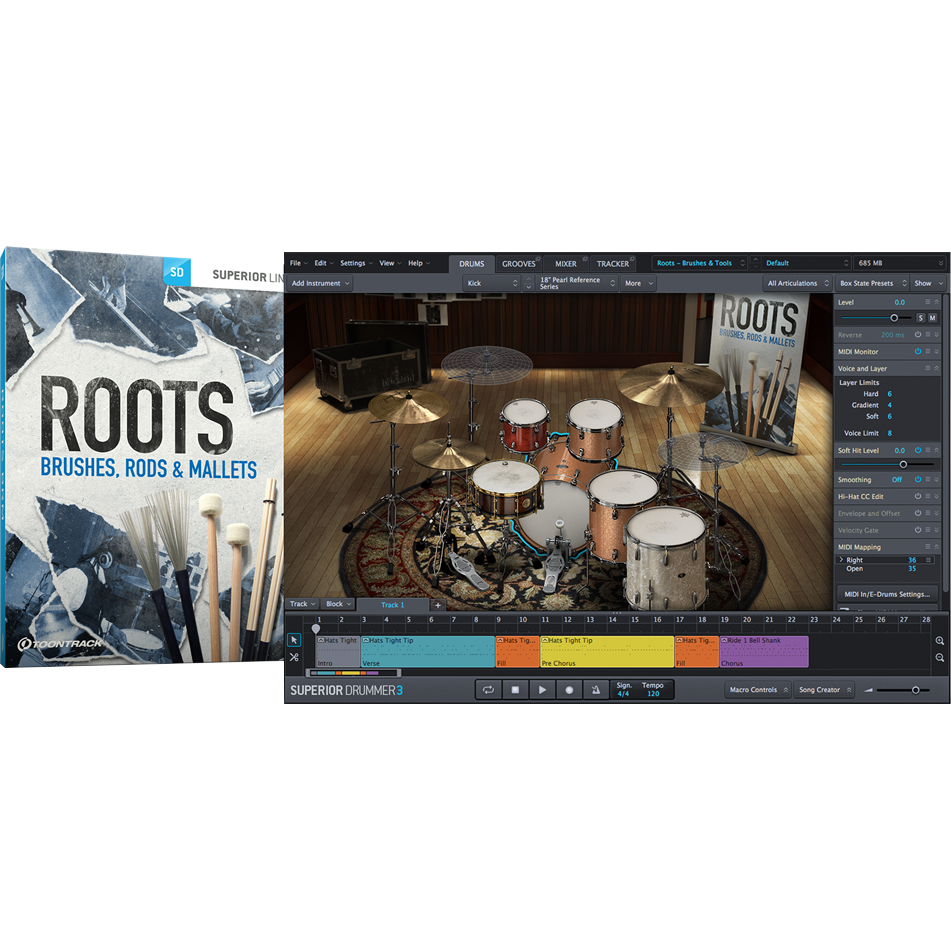This screenshot has height=951, width=951.
Task: Click the Record button
Action: click(569, 690)
